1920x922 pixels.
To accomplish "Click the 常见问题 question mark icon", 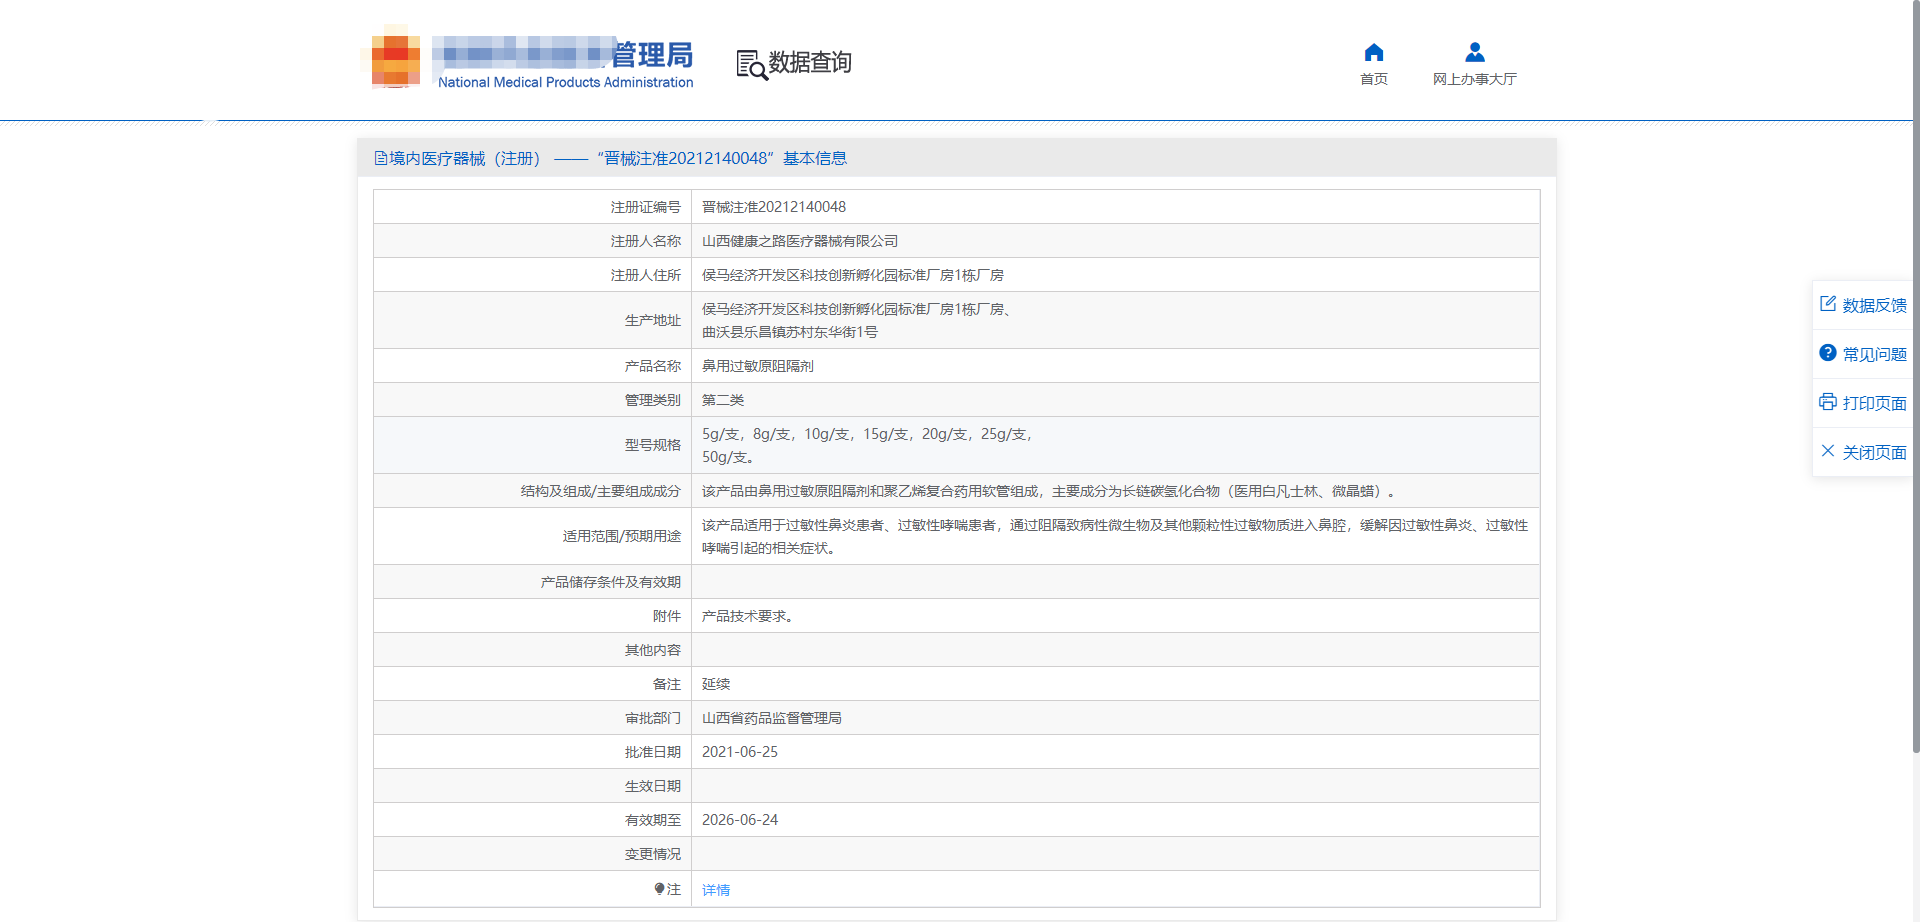I will [1828, 353].
